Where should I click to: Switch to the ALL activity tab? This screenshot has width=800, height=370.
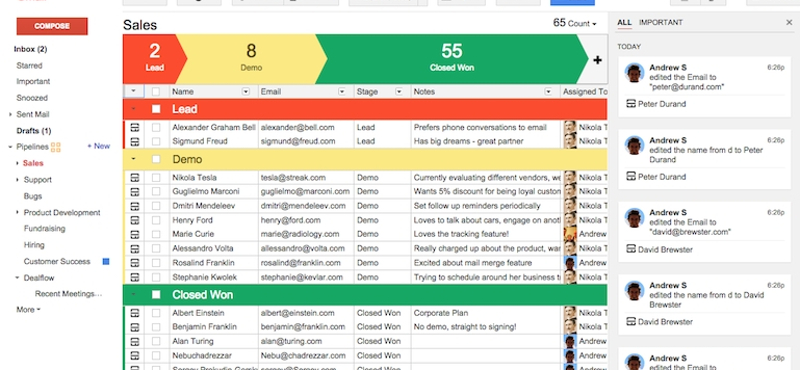[624, 22]
